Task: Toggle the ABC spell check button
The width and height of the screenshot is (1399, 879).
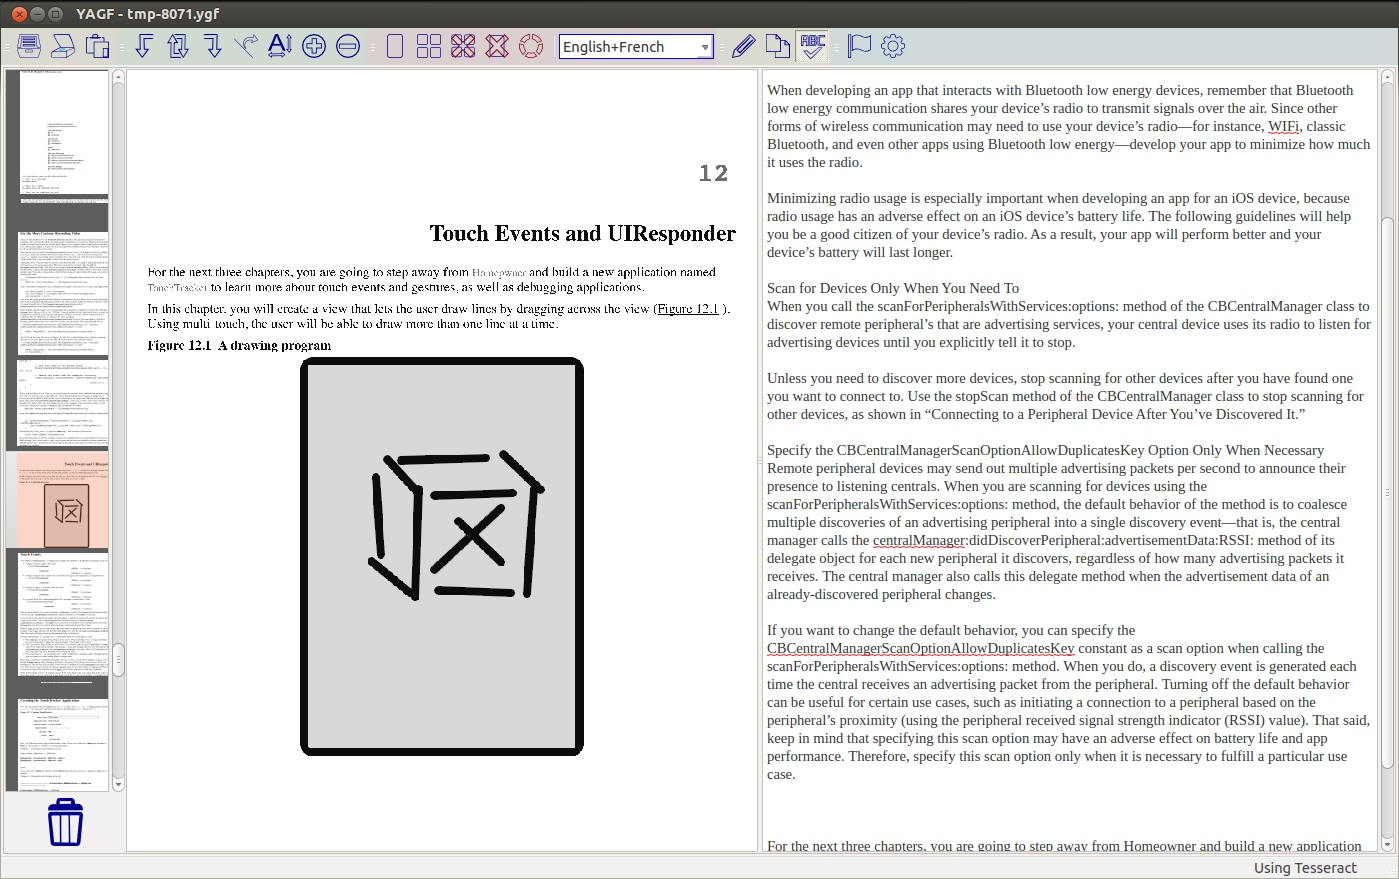Action: (x=812, y=46)
